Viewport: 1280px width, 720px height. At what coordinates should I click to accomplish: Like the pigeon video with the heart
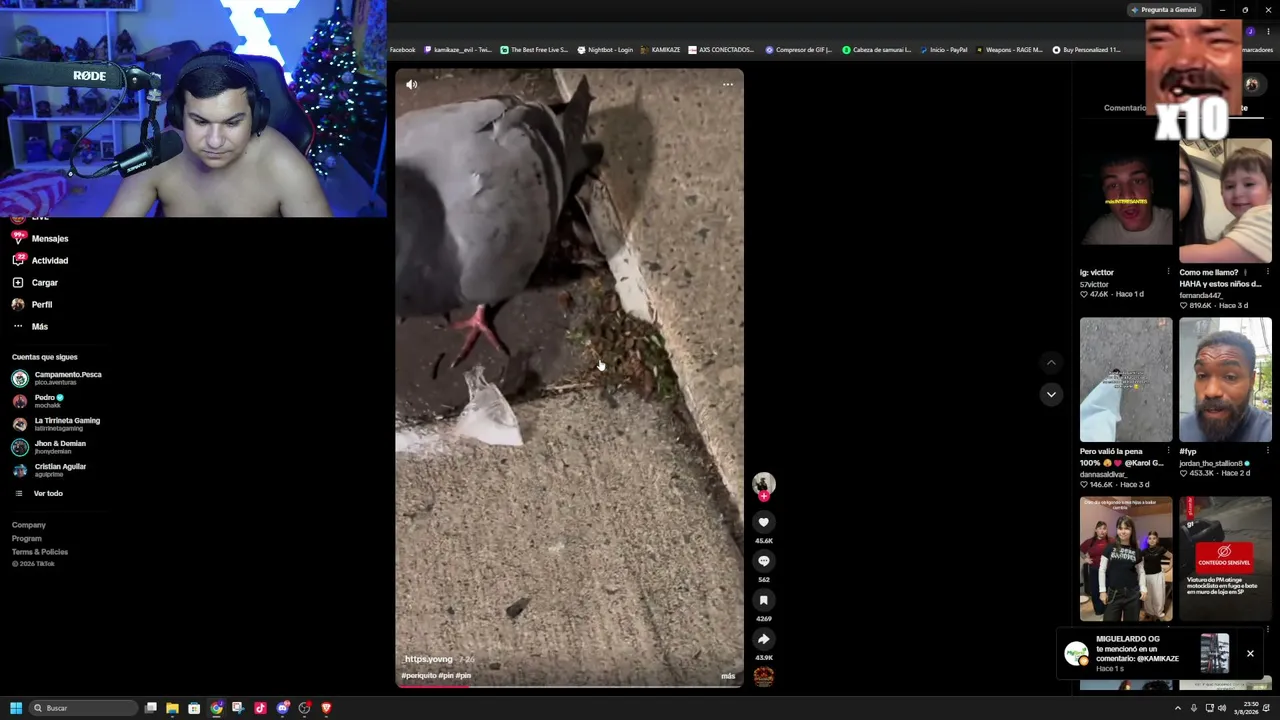coord(764,522)
